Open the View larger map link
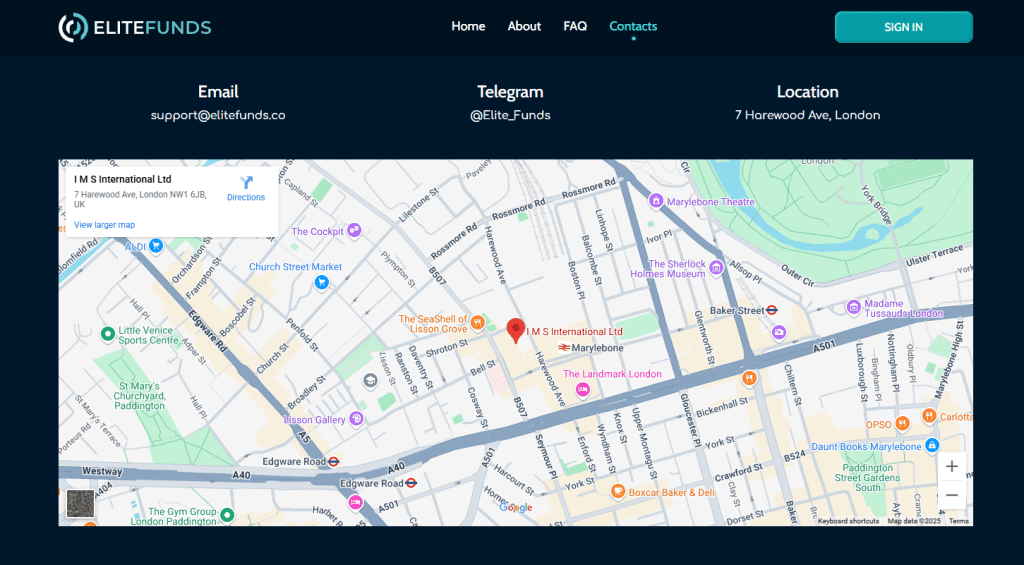This screenshot has height=565, width=1024. coord(104,225)
